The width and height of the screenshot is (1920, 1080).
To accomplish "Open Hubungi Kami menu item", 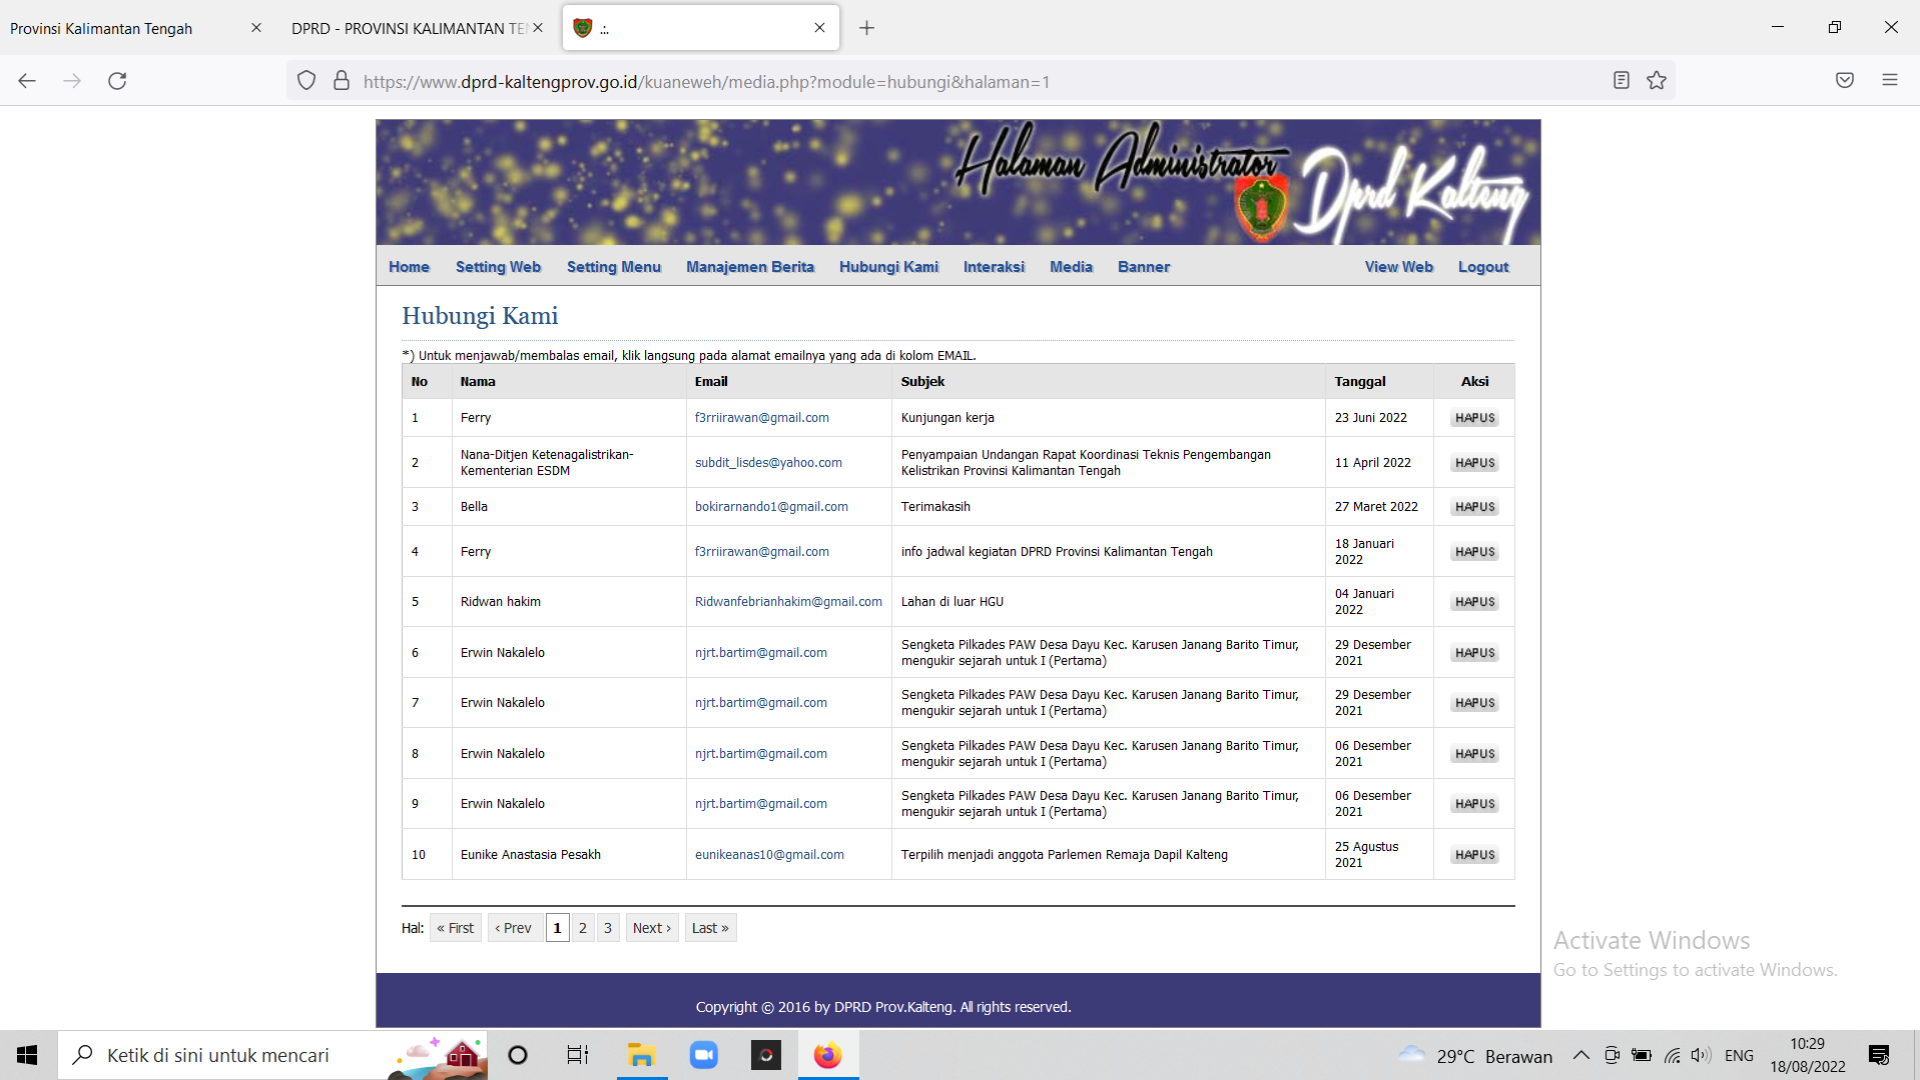I will click(x=889, y=267).
